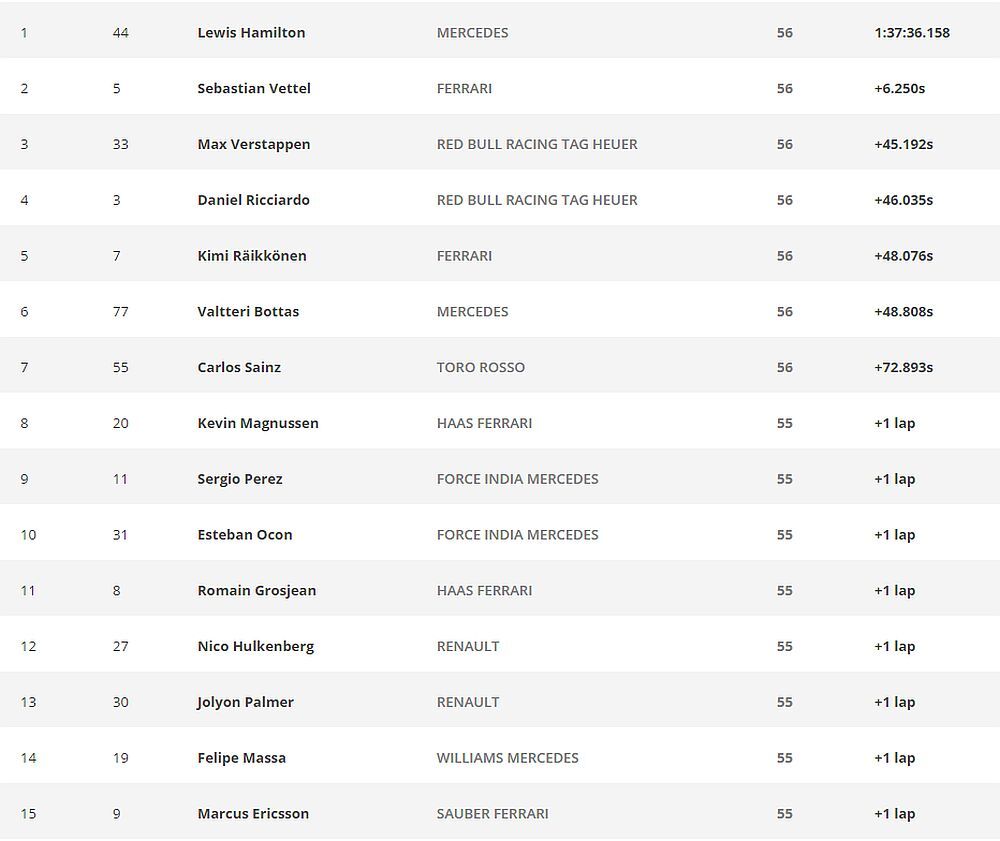Select the SAUBER FERRARI team cell
Image resolution: width=1000 pixels, height=841 pixels.
coord(492,814)
